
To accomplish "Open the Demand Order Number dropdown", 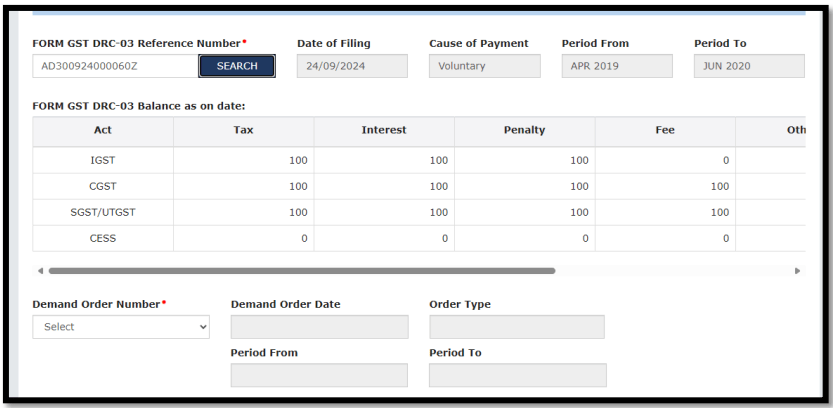I will [x=121, y=327].
